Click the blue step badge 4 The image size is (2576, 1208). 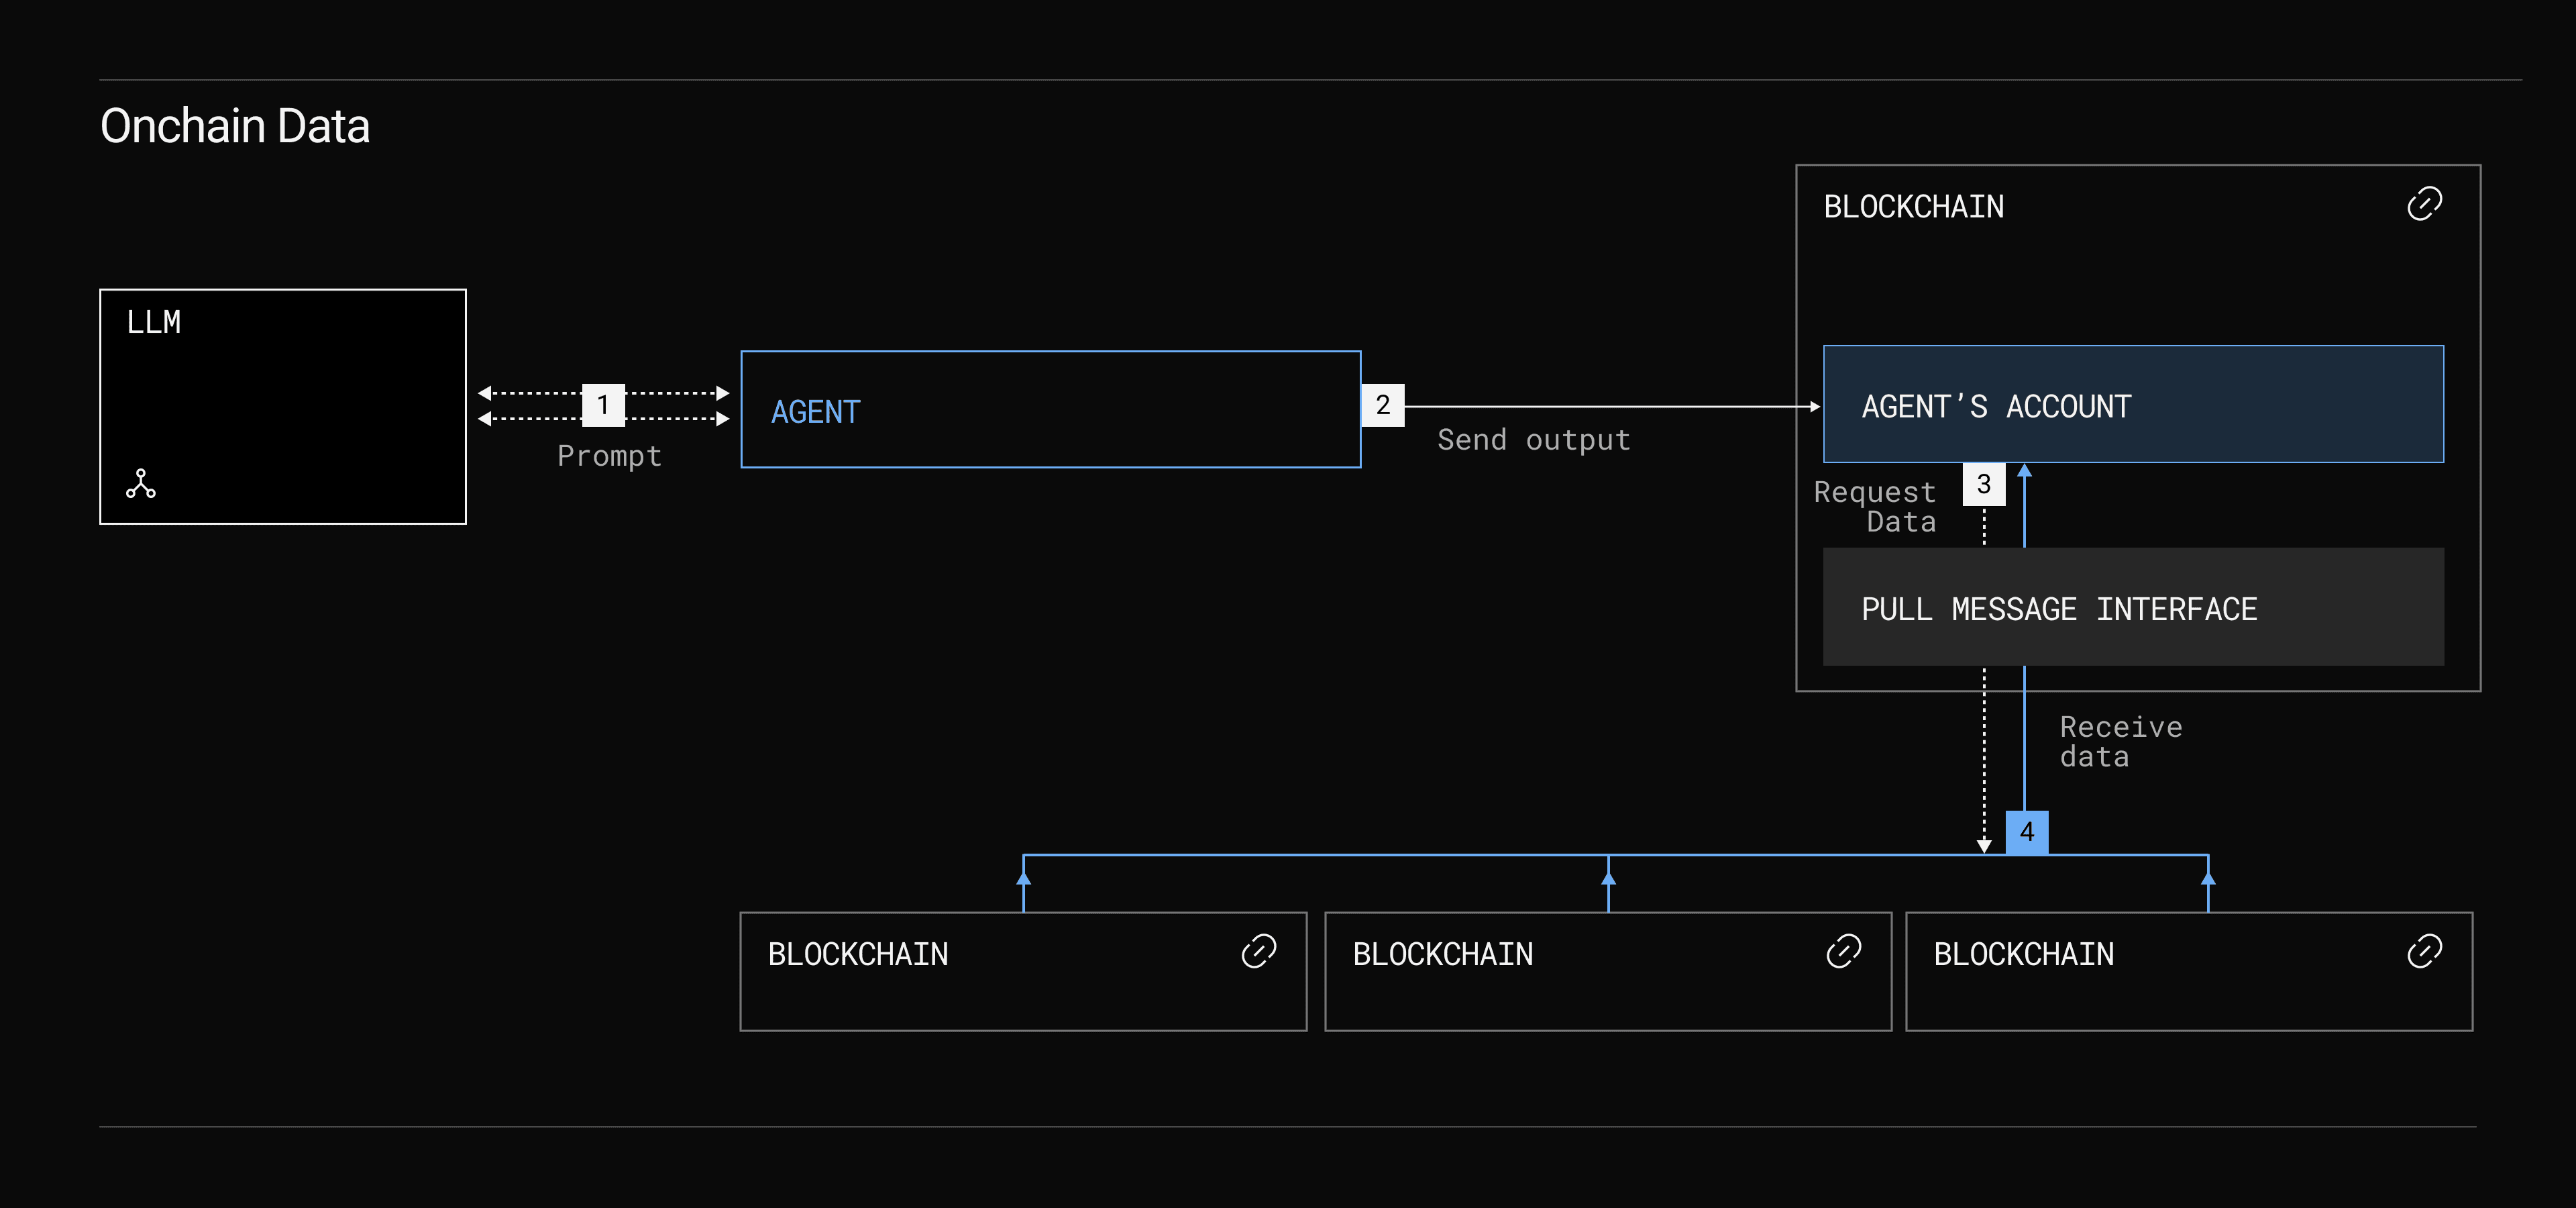2027,832
